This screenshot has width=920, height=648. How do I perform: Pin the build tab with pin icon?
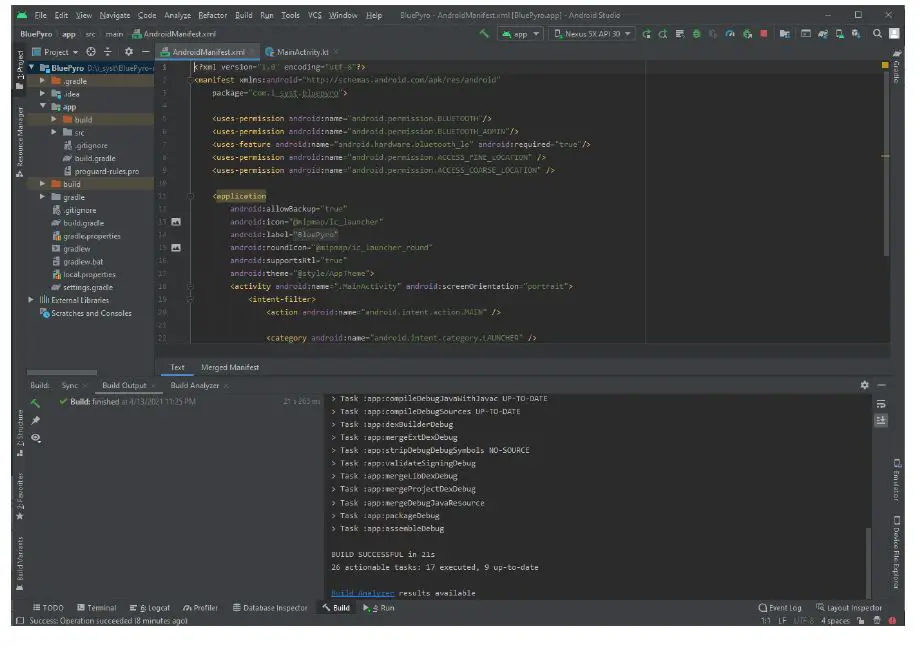(36, 420)
